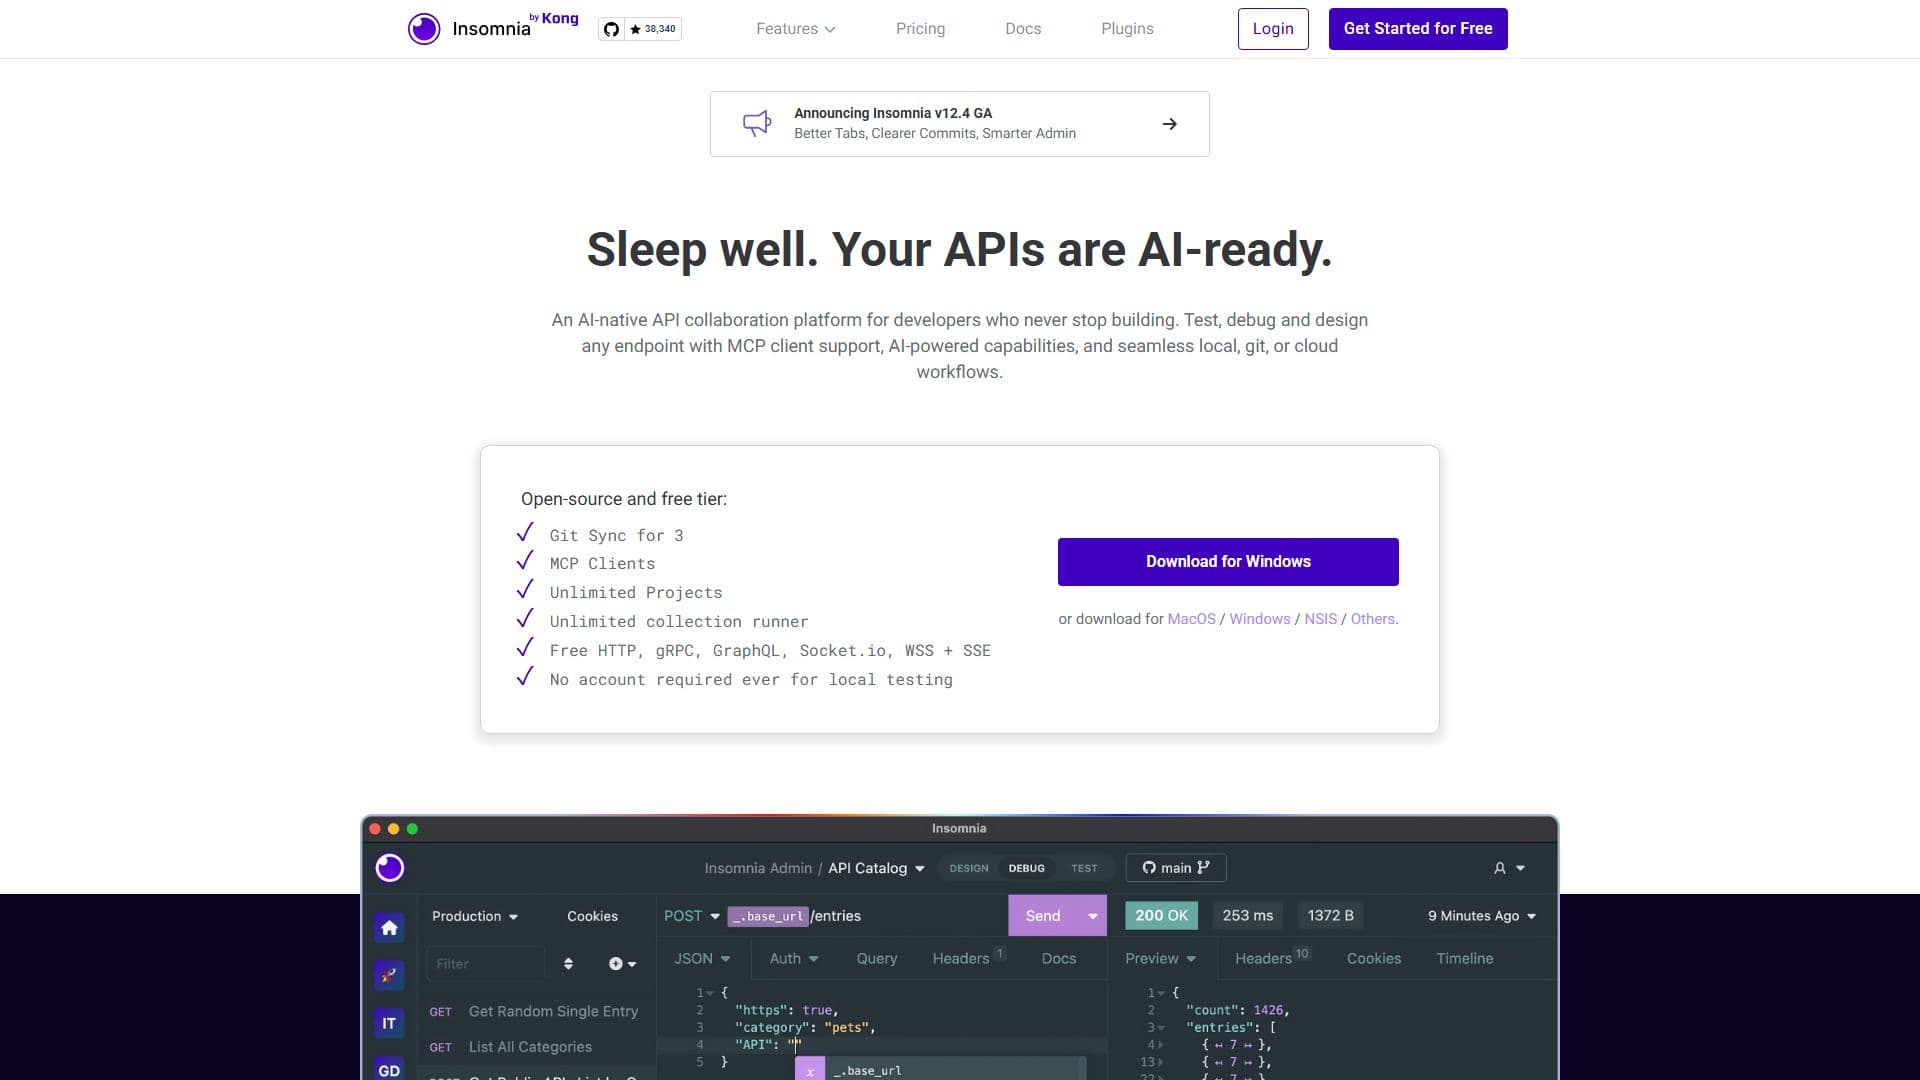This screenshot has width=1920, height=1080.
Task: Click the arrow in the v12.4 announcement
Action: tap(1169, 124)
